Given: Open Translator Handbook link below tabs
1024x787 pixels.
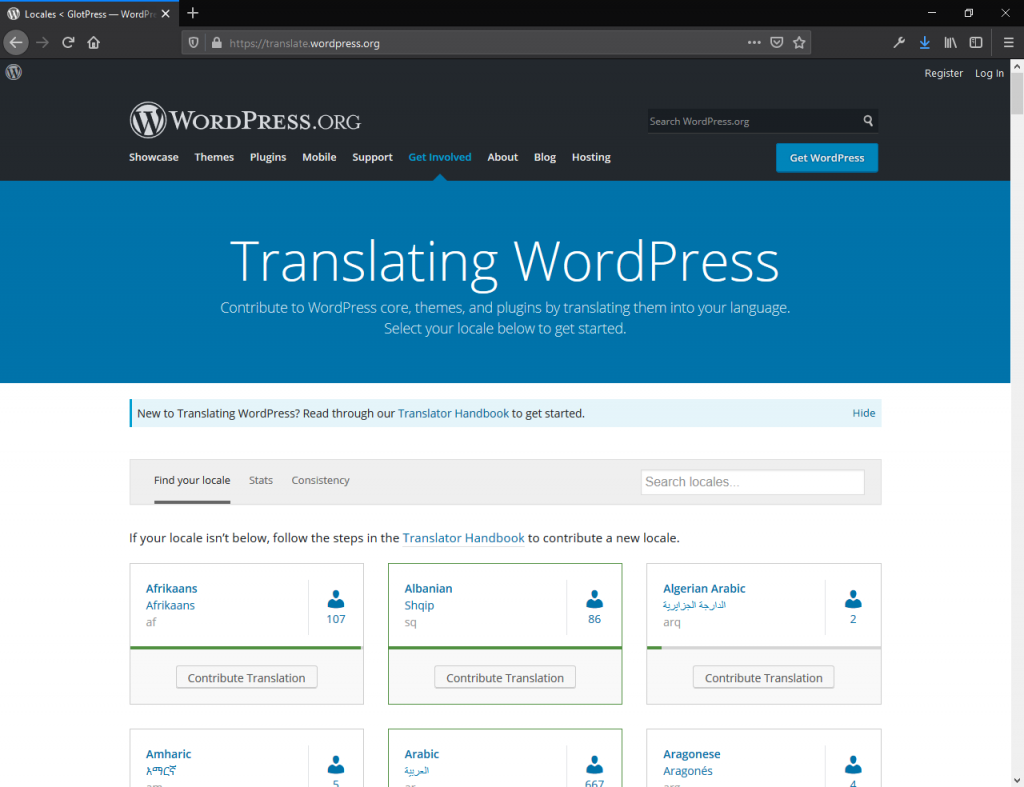Looking at the screenshot, I should 463,538.
